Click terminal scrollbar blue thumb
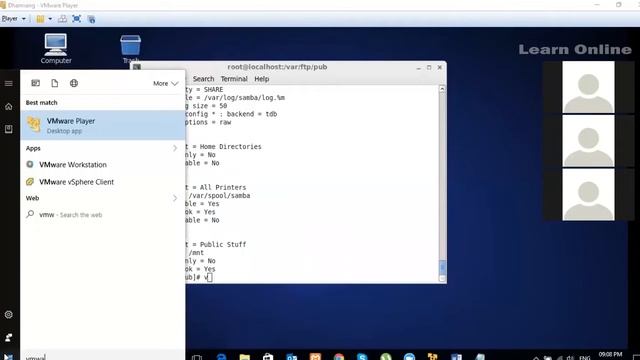Screen dimensions: 640x360 coord(442,268)
